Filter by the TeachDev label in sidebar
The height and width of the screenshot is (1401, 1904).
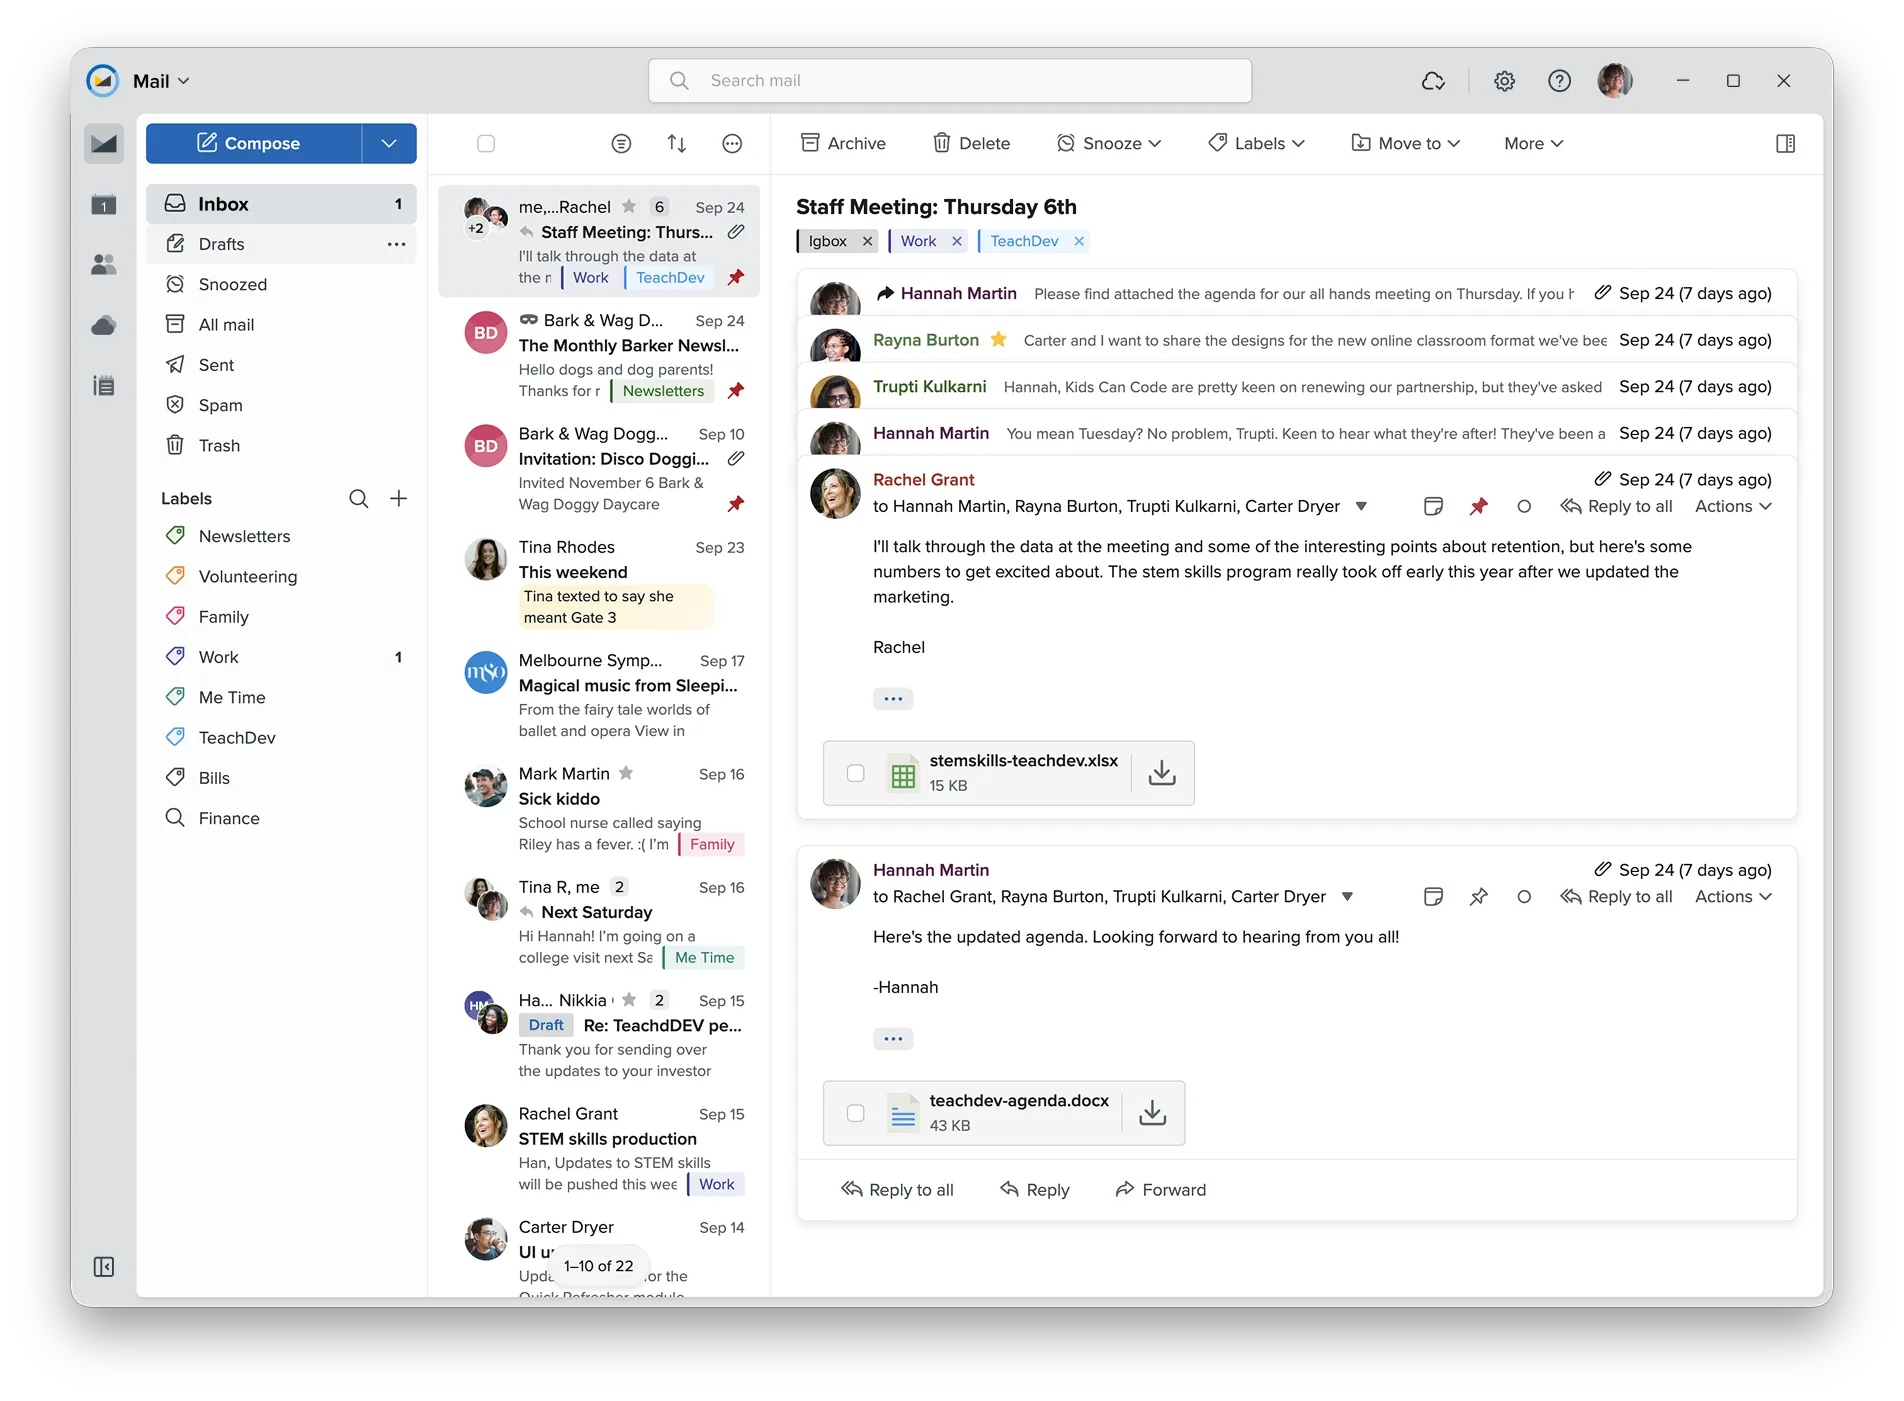click(x=281, y=738)
